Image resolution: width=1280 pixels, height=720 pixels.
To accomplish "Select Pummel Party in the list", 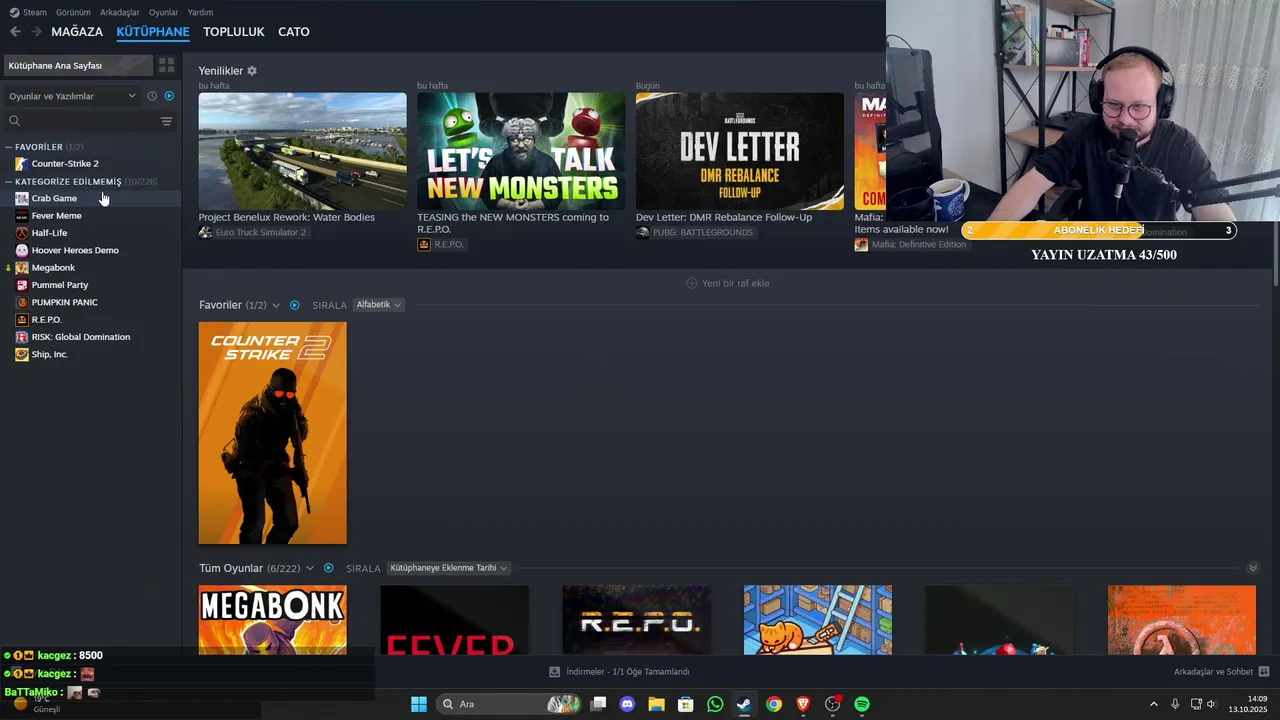I will [60, 285].
